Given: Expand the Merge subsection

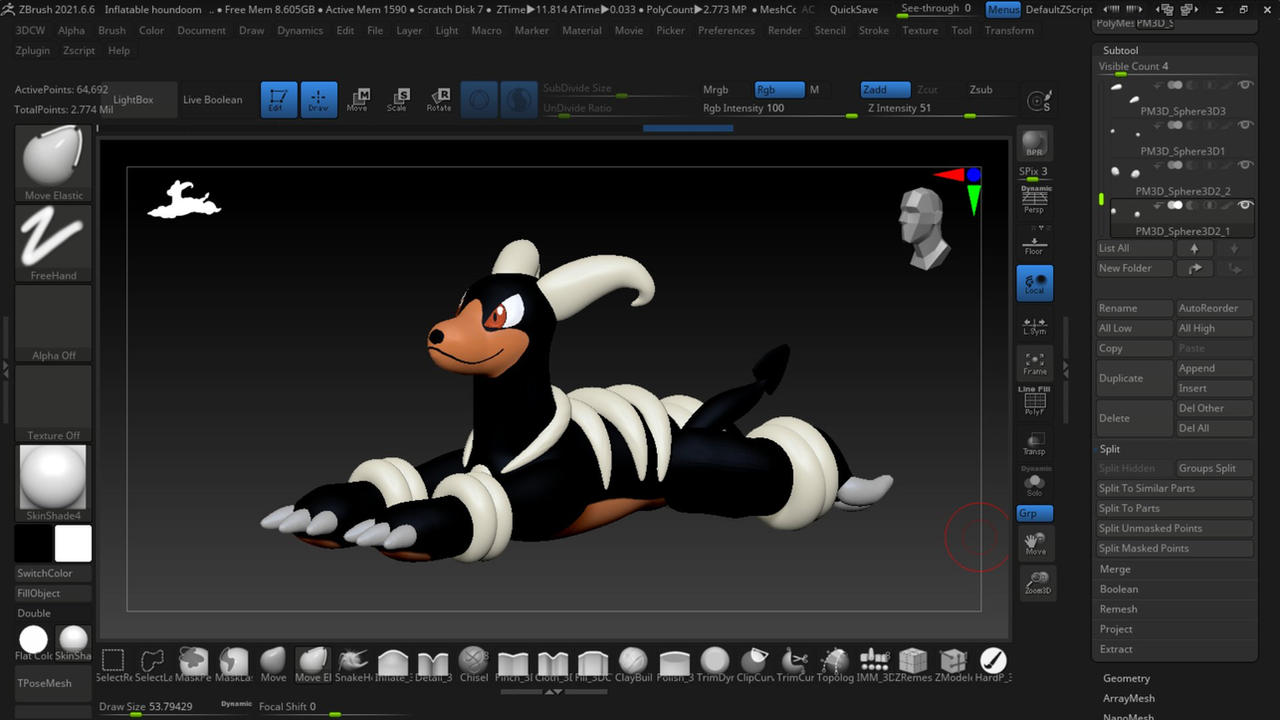Looking at the screenshot, I should (1115, 569).
